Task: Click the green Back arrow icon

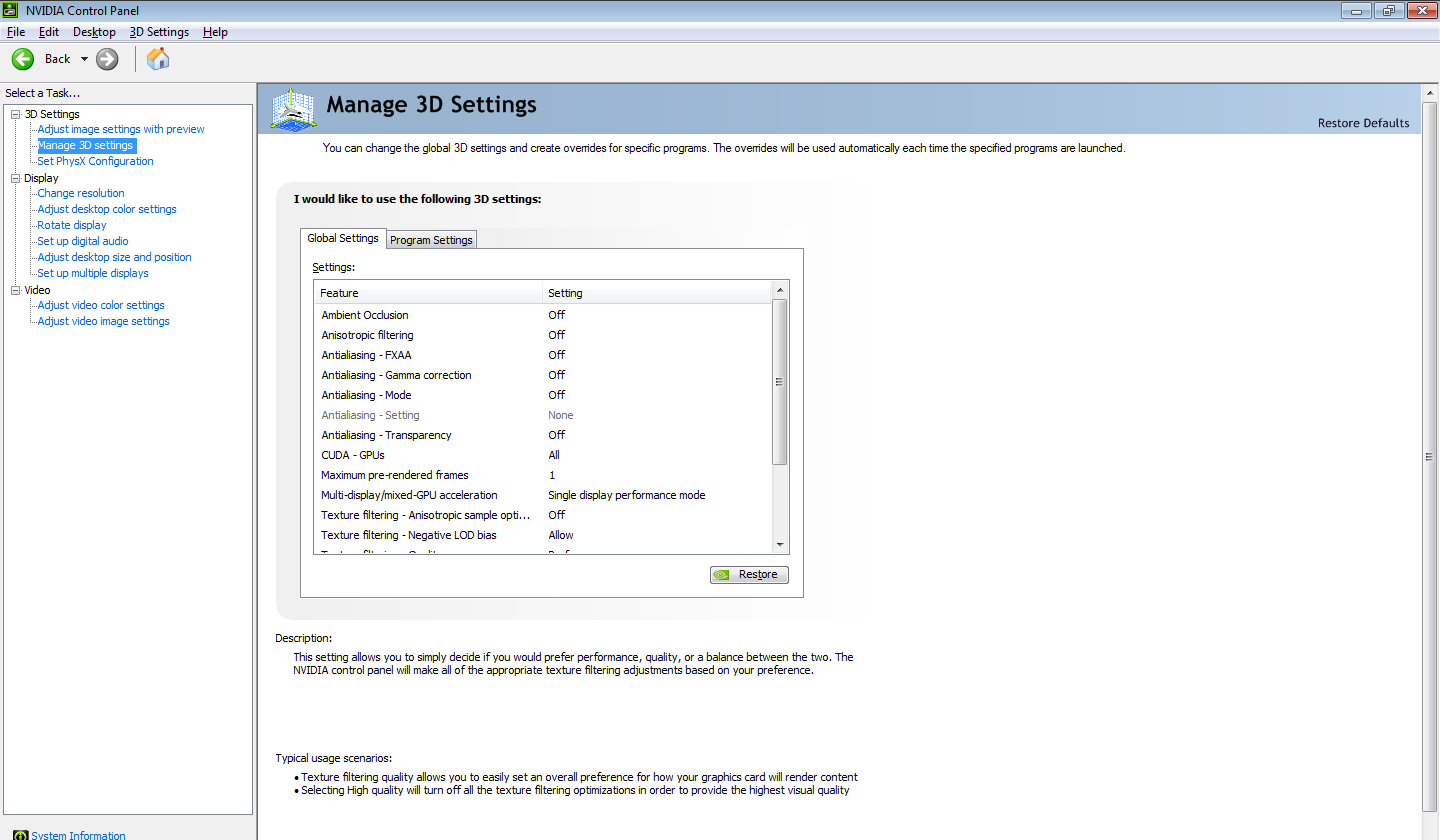Action: 23,59
